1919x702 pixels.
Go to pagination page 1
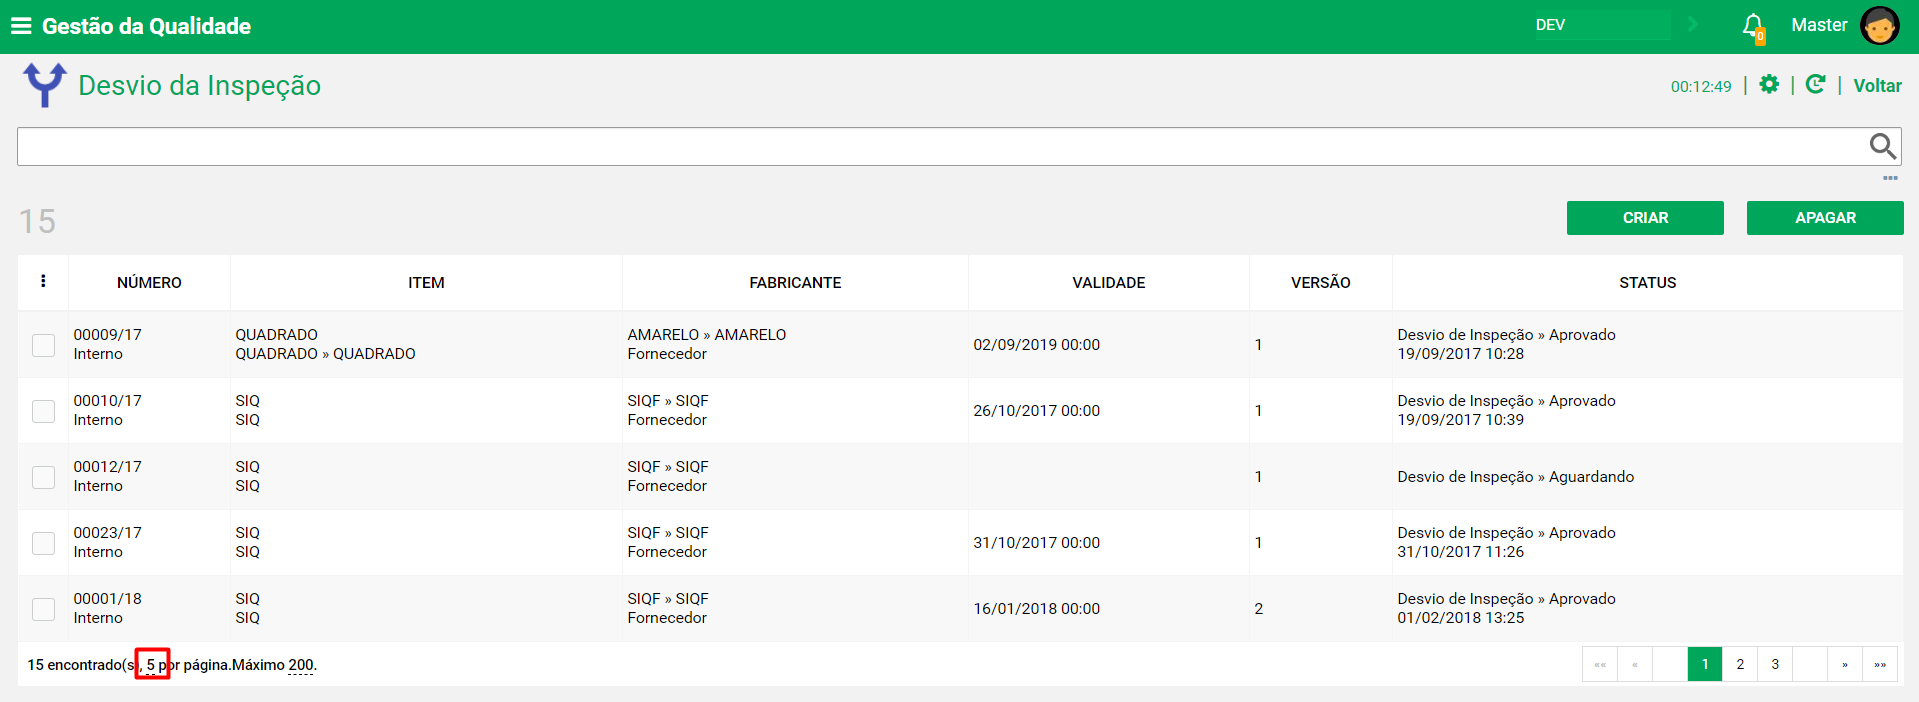tap(1705, 664)
